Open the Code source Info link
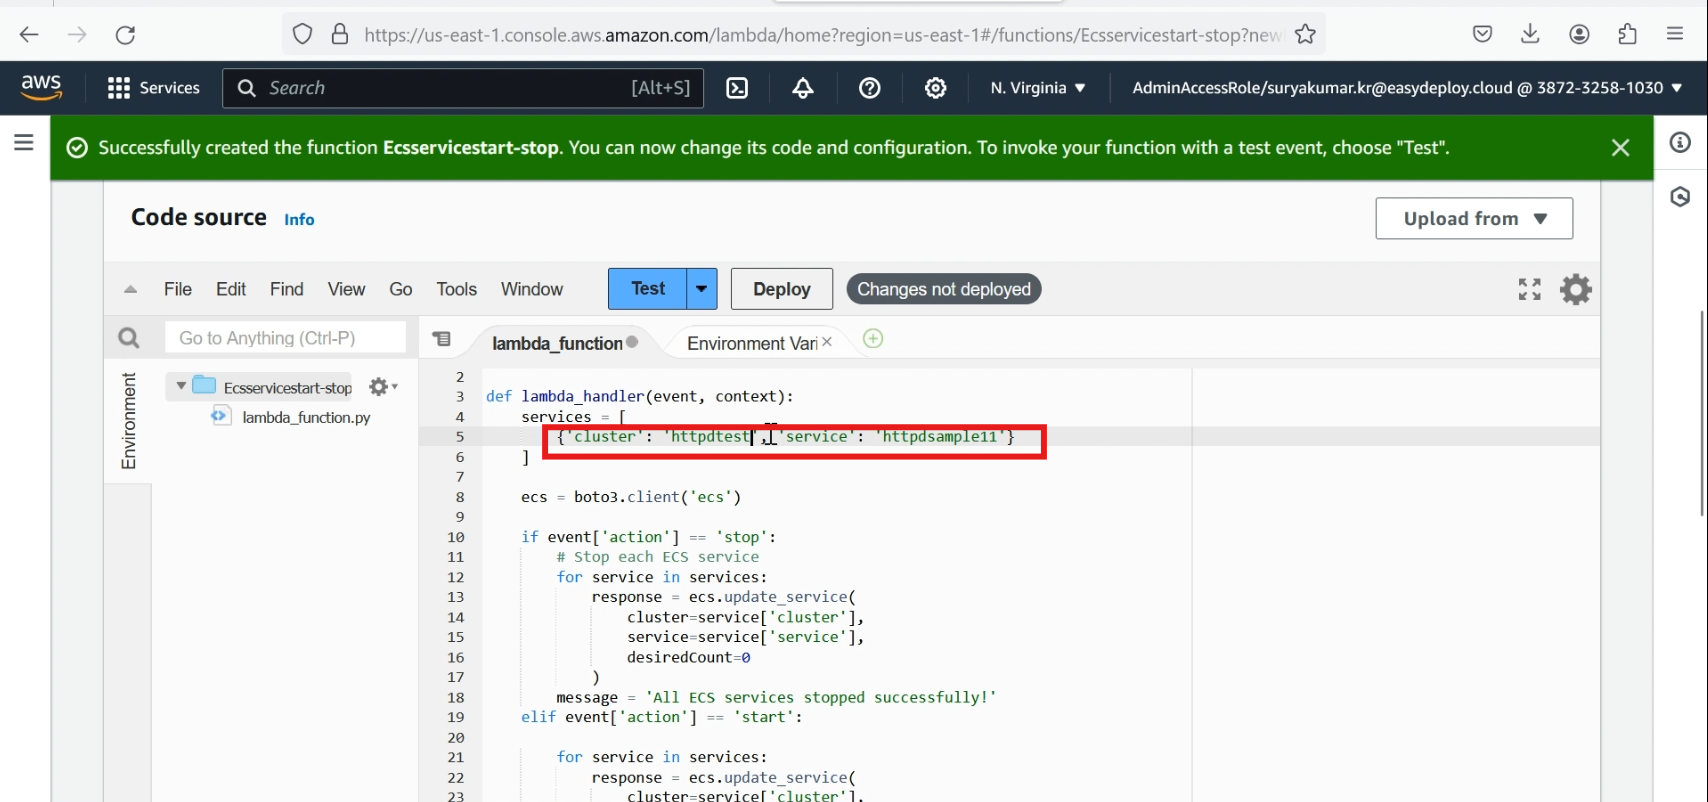This screenshot has width=1708, height=802. [299, 220]
